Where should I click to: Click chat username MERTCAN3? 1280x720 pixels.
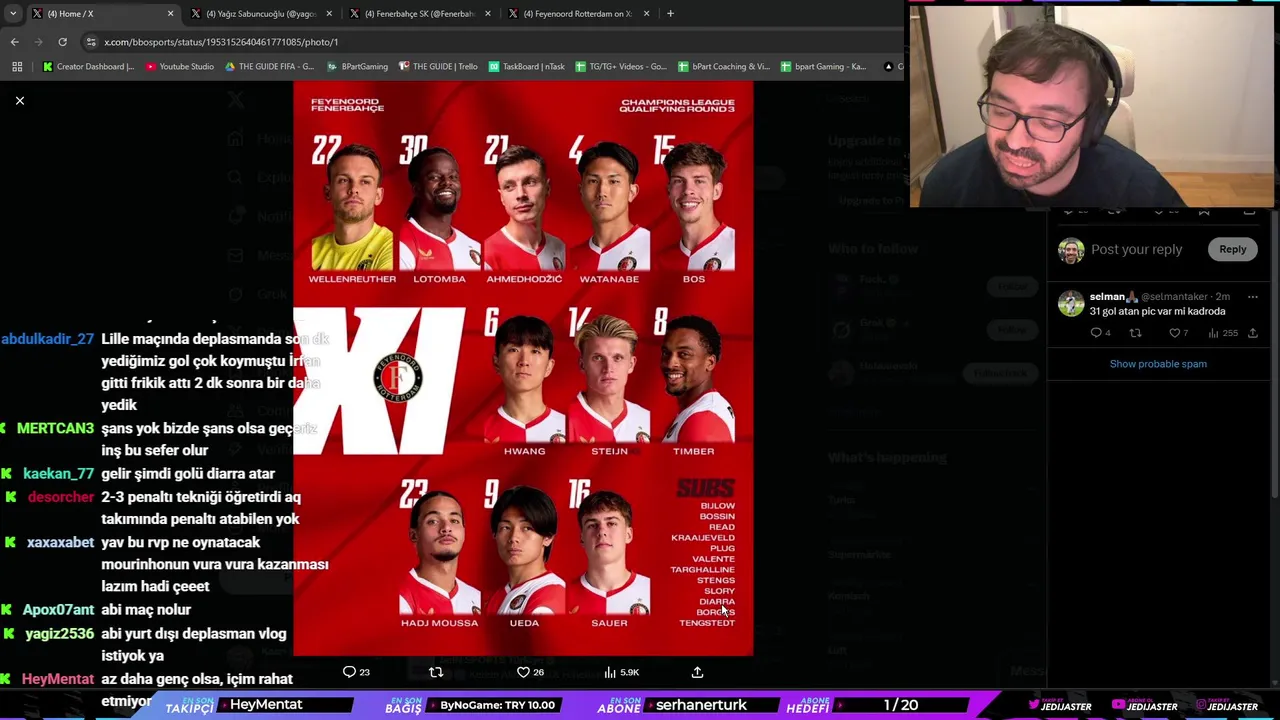pos(55,428)
